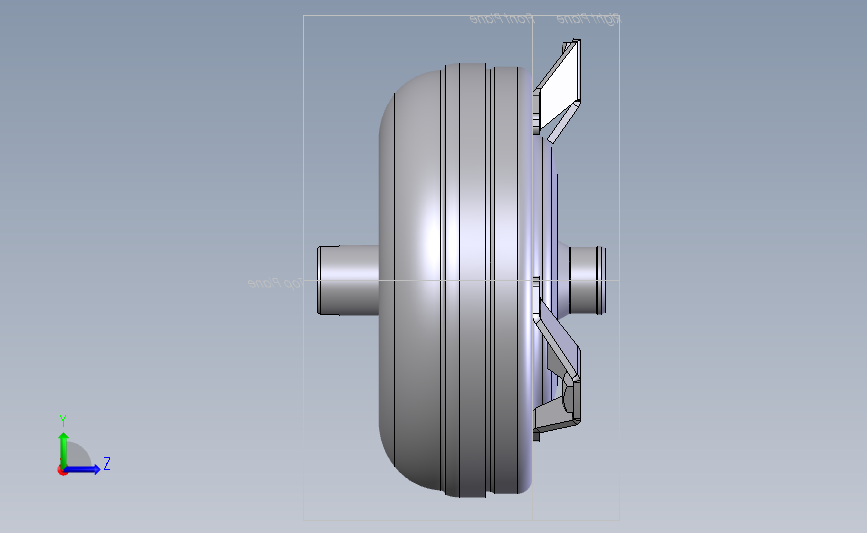Select the grooved shaft end on the right

(588, 280)
